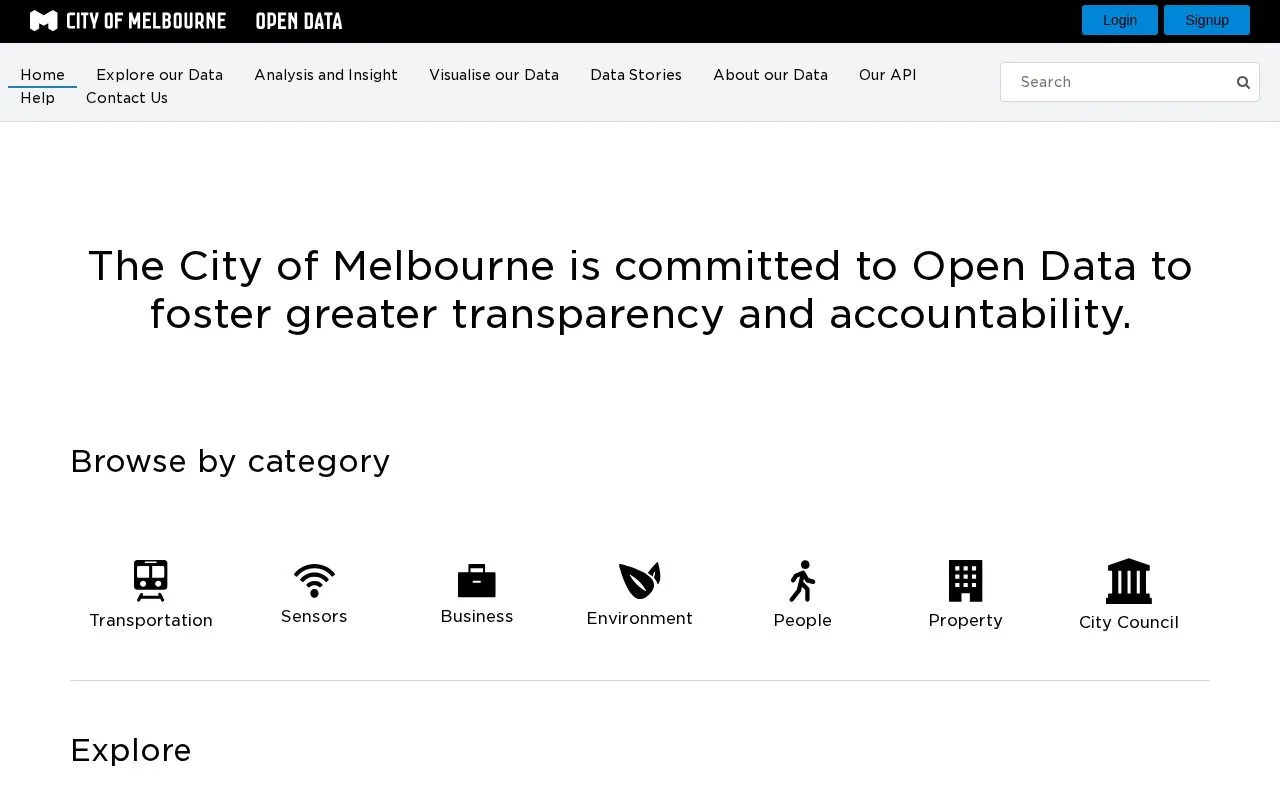Click the "Explore" section heading

pyautogui.click(x=131, y=750)
